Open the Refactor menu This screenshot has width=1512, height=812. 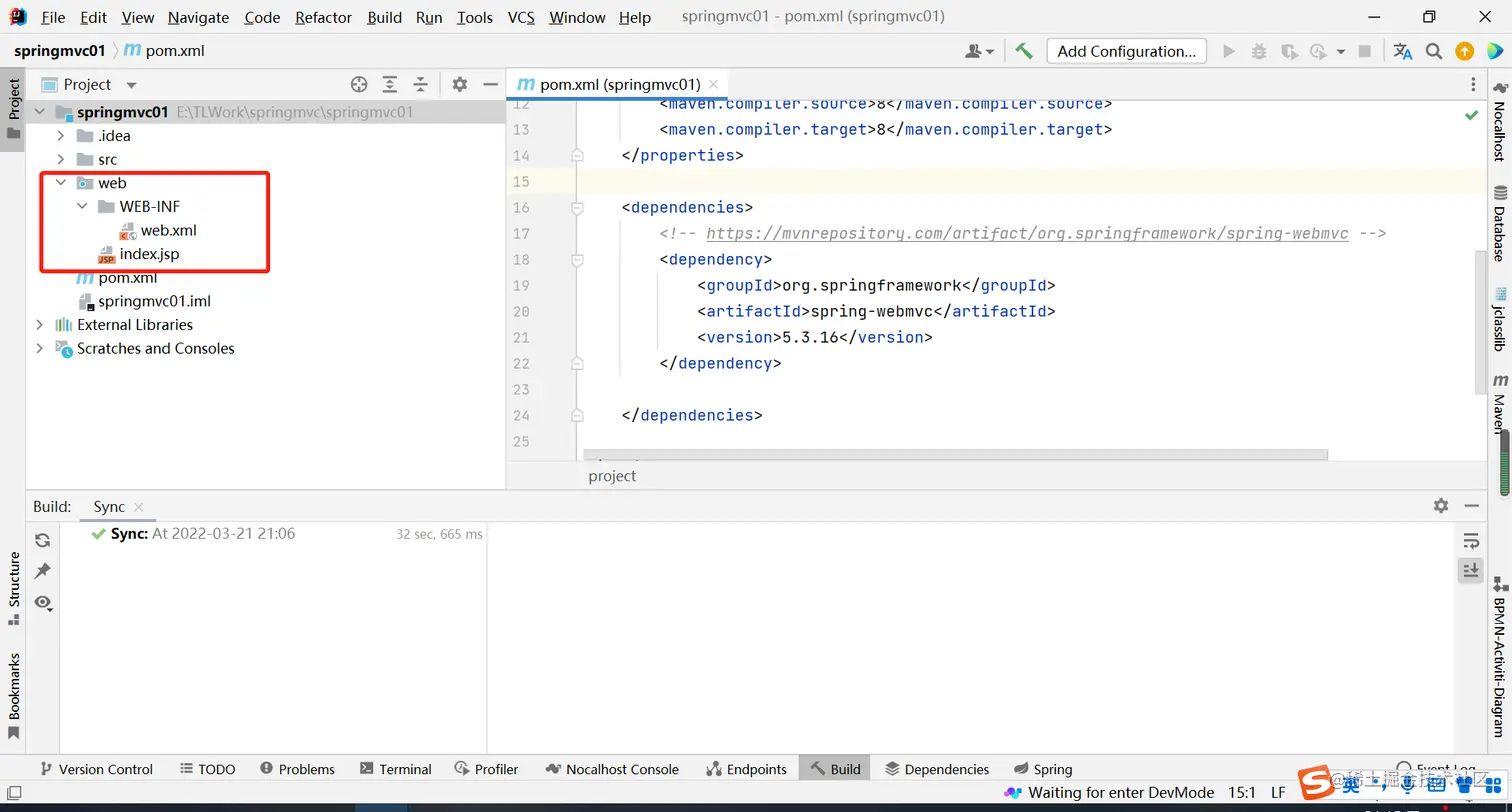coord(324,17)
